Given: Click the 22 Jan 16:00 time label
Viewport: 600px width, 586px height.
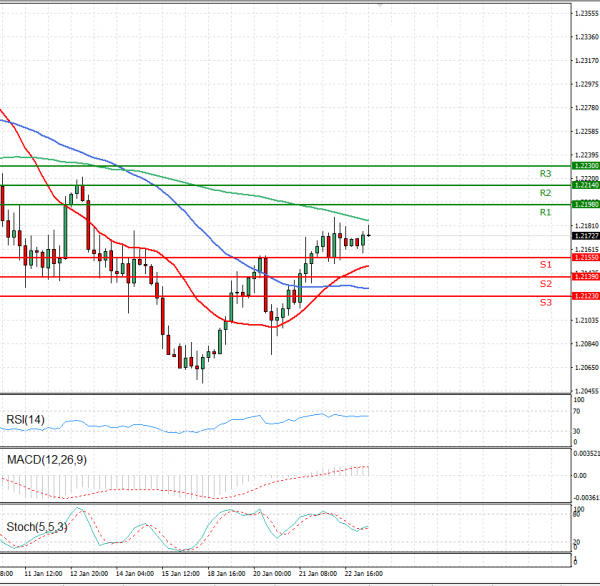Looking at the screenshot, I should click(364, 573).
